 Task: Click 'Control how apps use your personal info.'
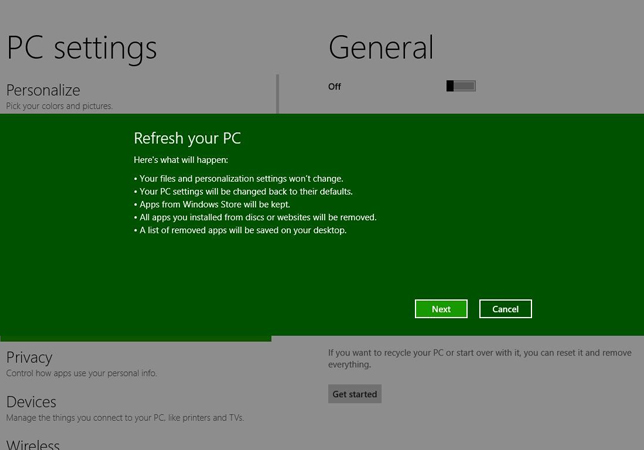pyautogui.click(x=81, y=373)
